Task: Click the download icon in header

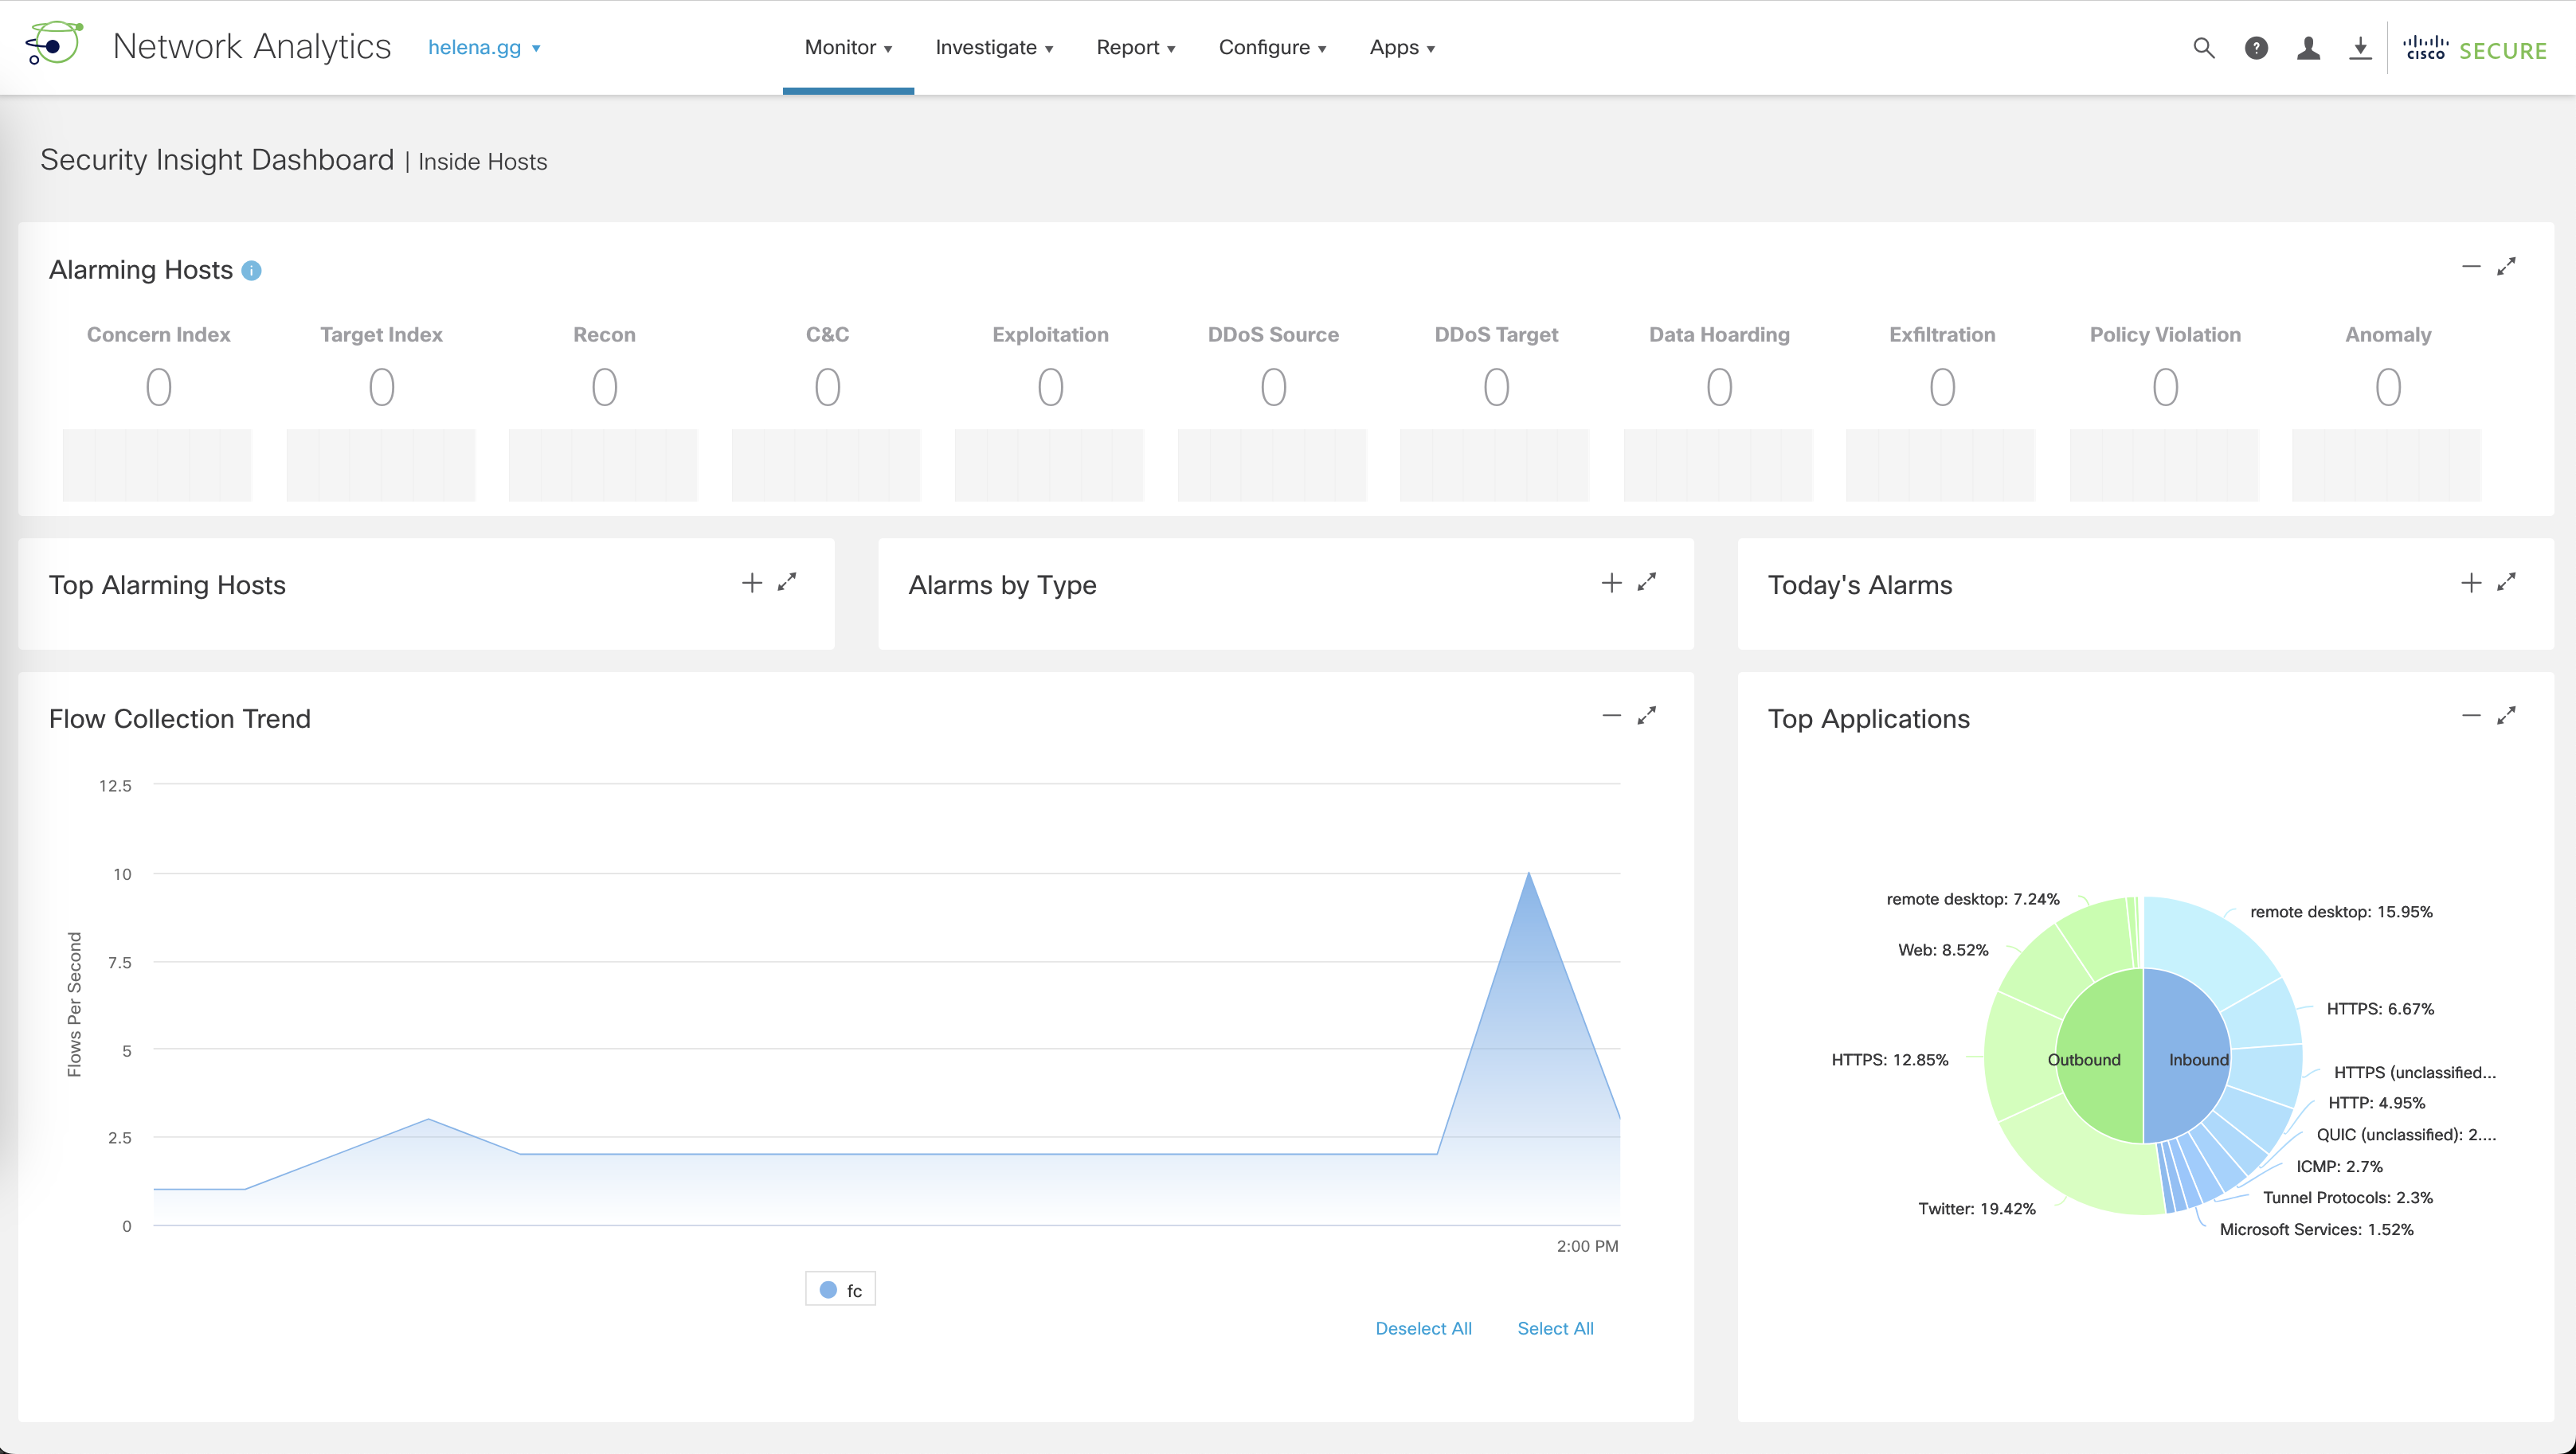Action: pos(2360,48)
